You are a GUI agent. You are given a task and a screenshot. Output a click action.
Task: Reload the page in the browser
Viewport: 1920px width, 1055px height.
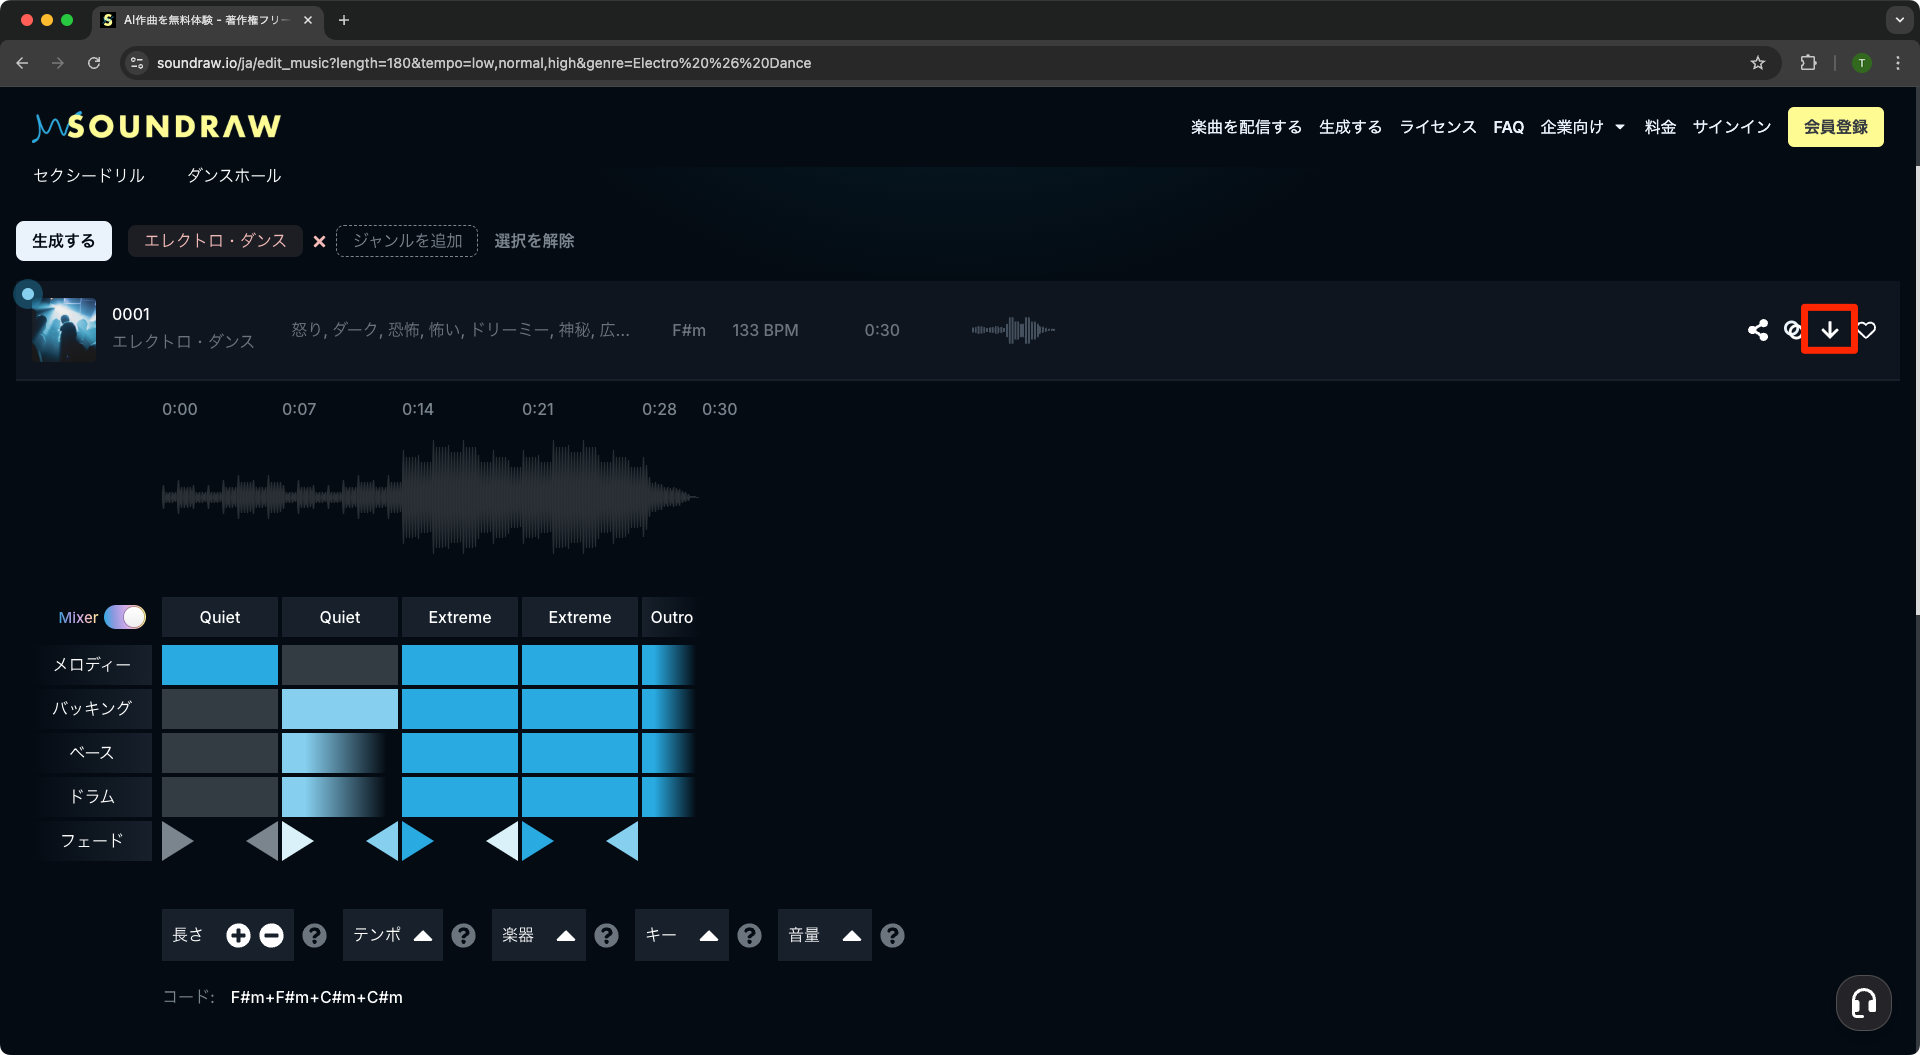pos(94,63)
